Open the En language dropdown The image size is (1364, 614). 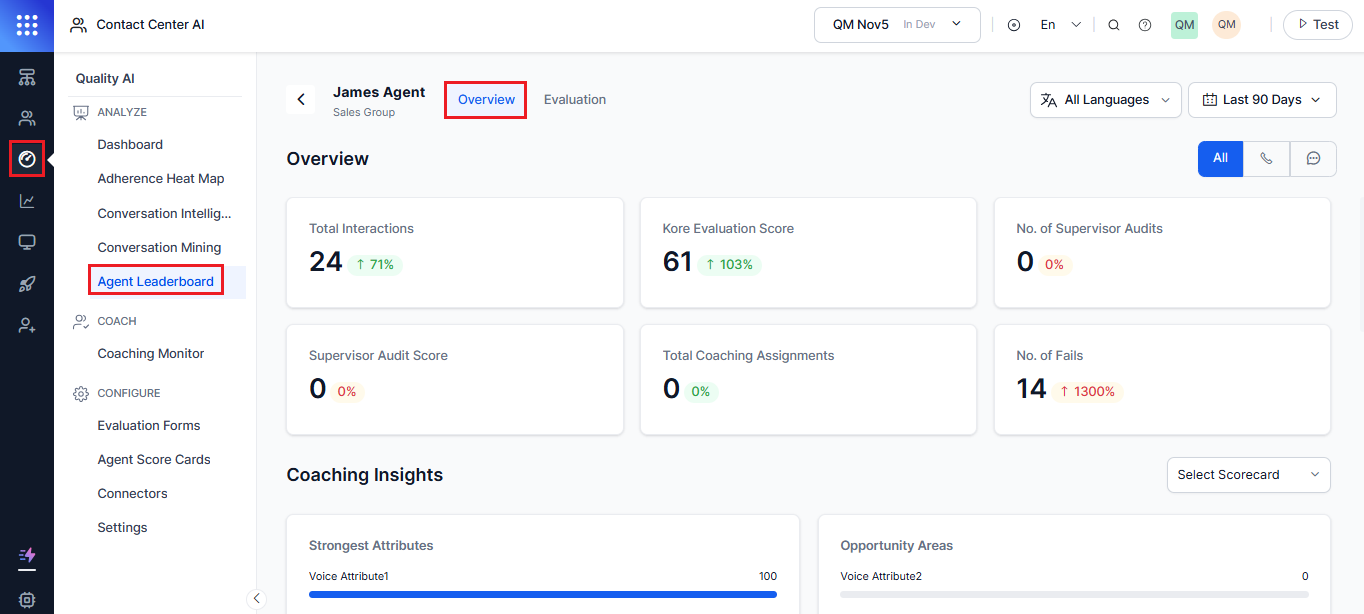[x=1061, y=25]
